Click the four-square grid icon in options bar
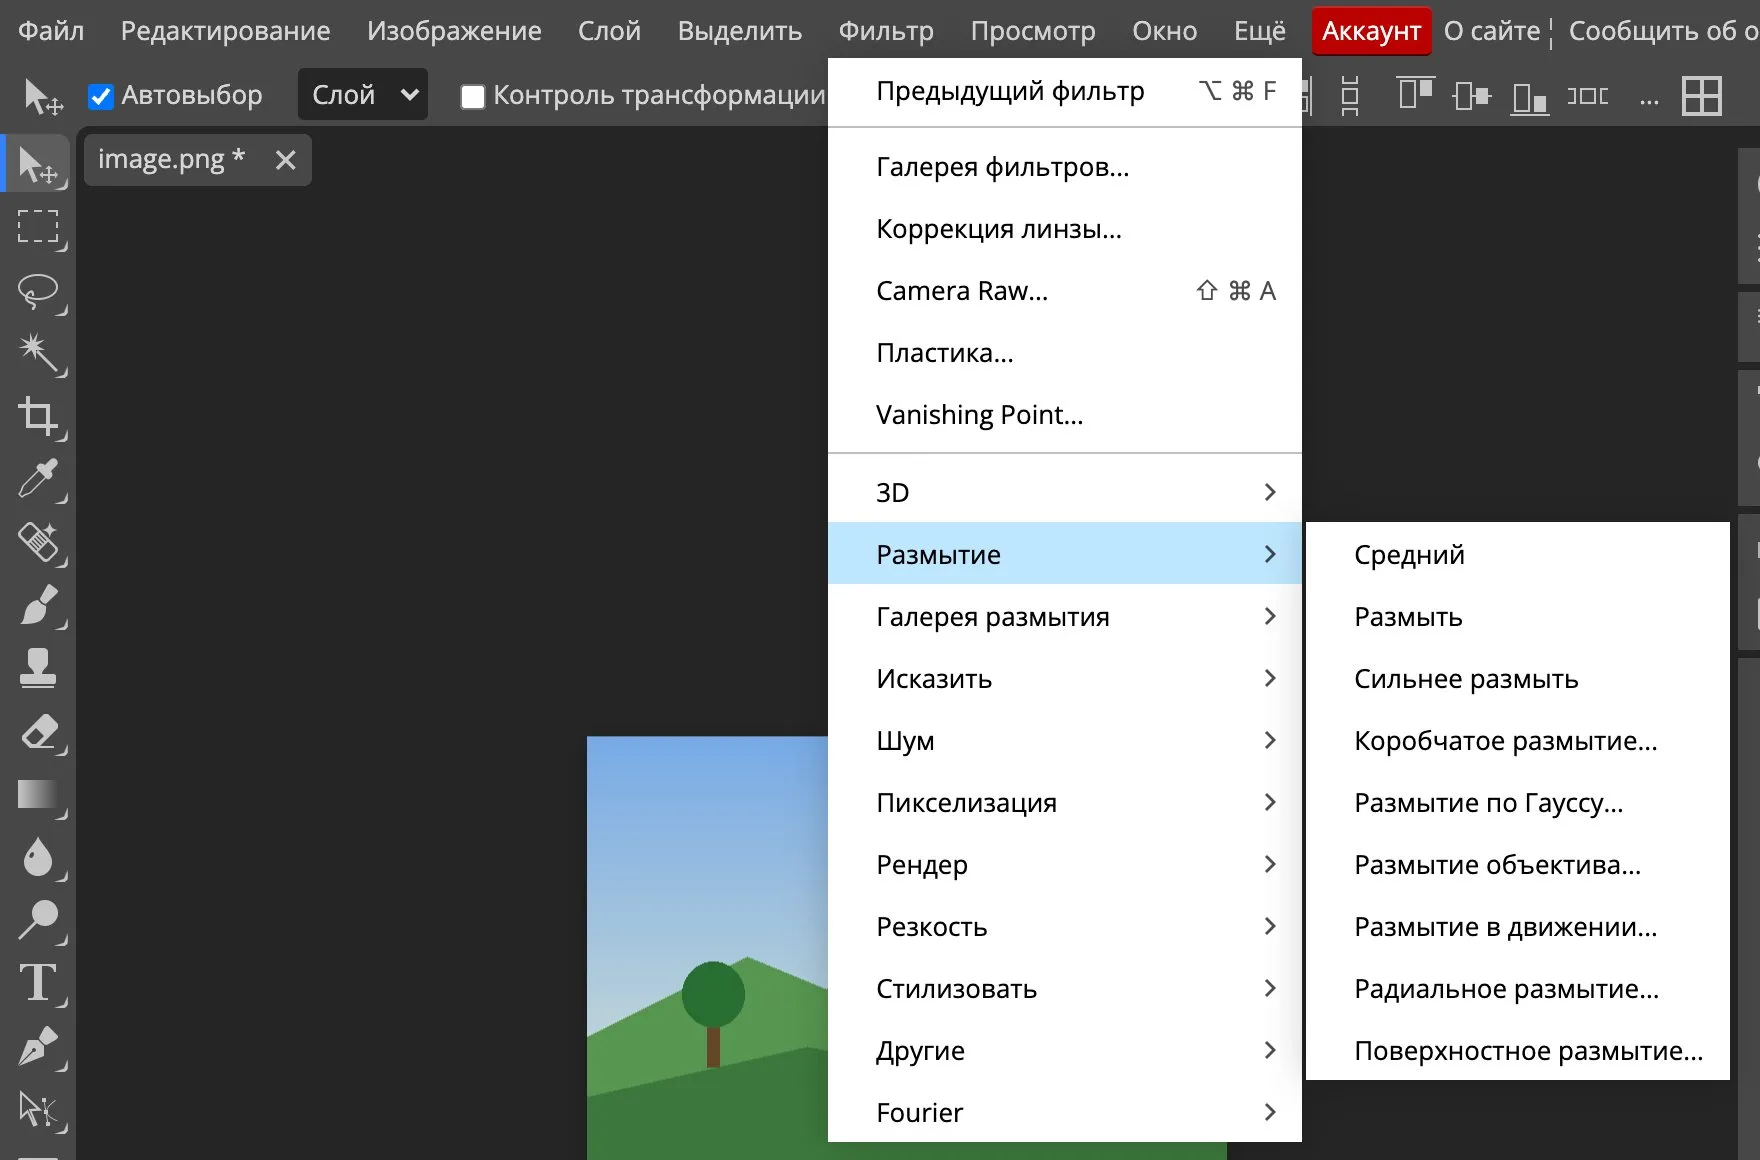The image size is (1760, 1160). tap(1701, 96)
